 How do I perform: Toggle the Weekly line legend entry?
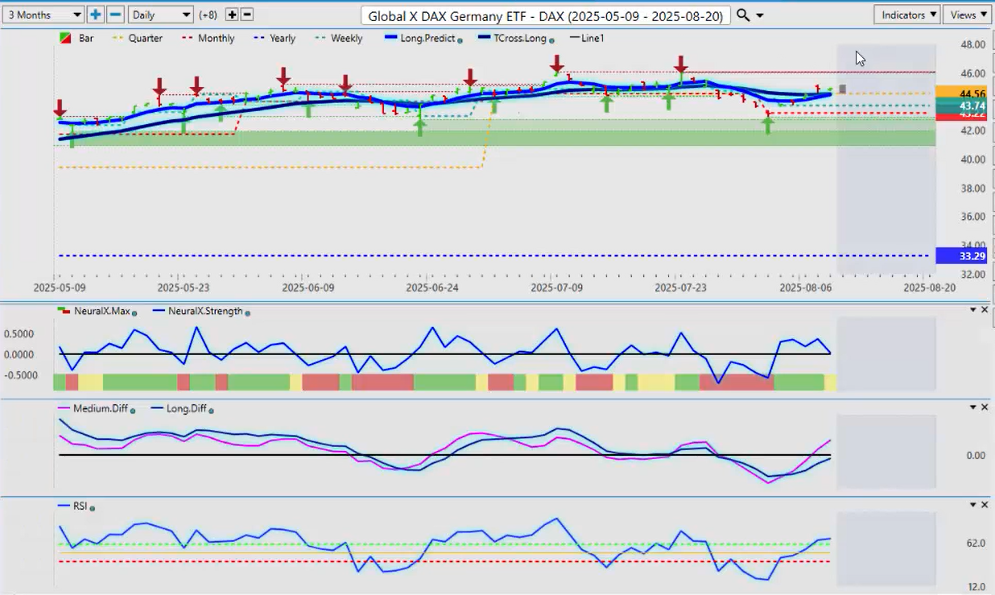pos(339,39)
